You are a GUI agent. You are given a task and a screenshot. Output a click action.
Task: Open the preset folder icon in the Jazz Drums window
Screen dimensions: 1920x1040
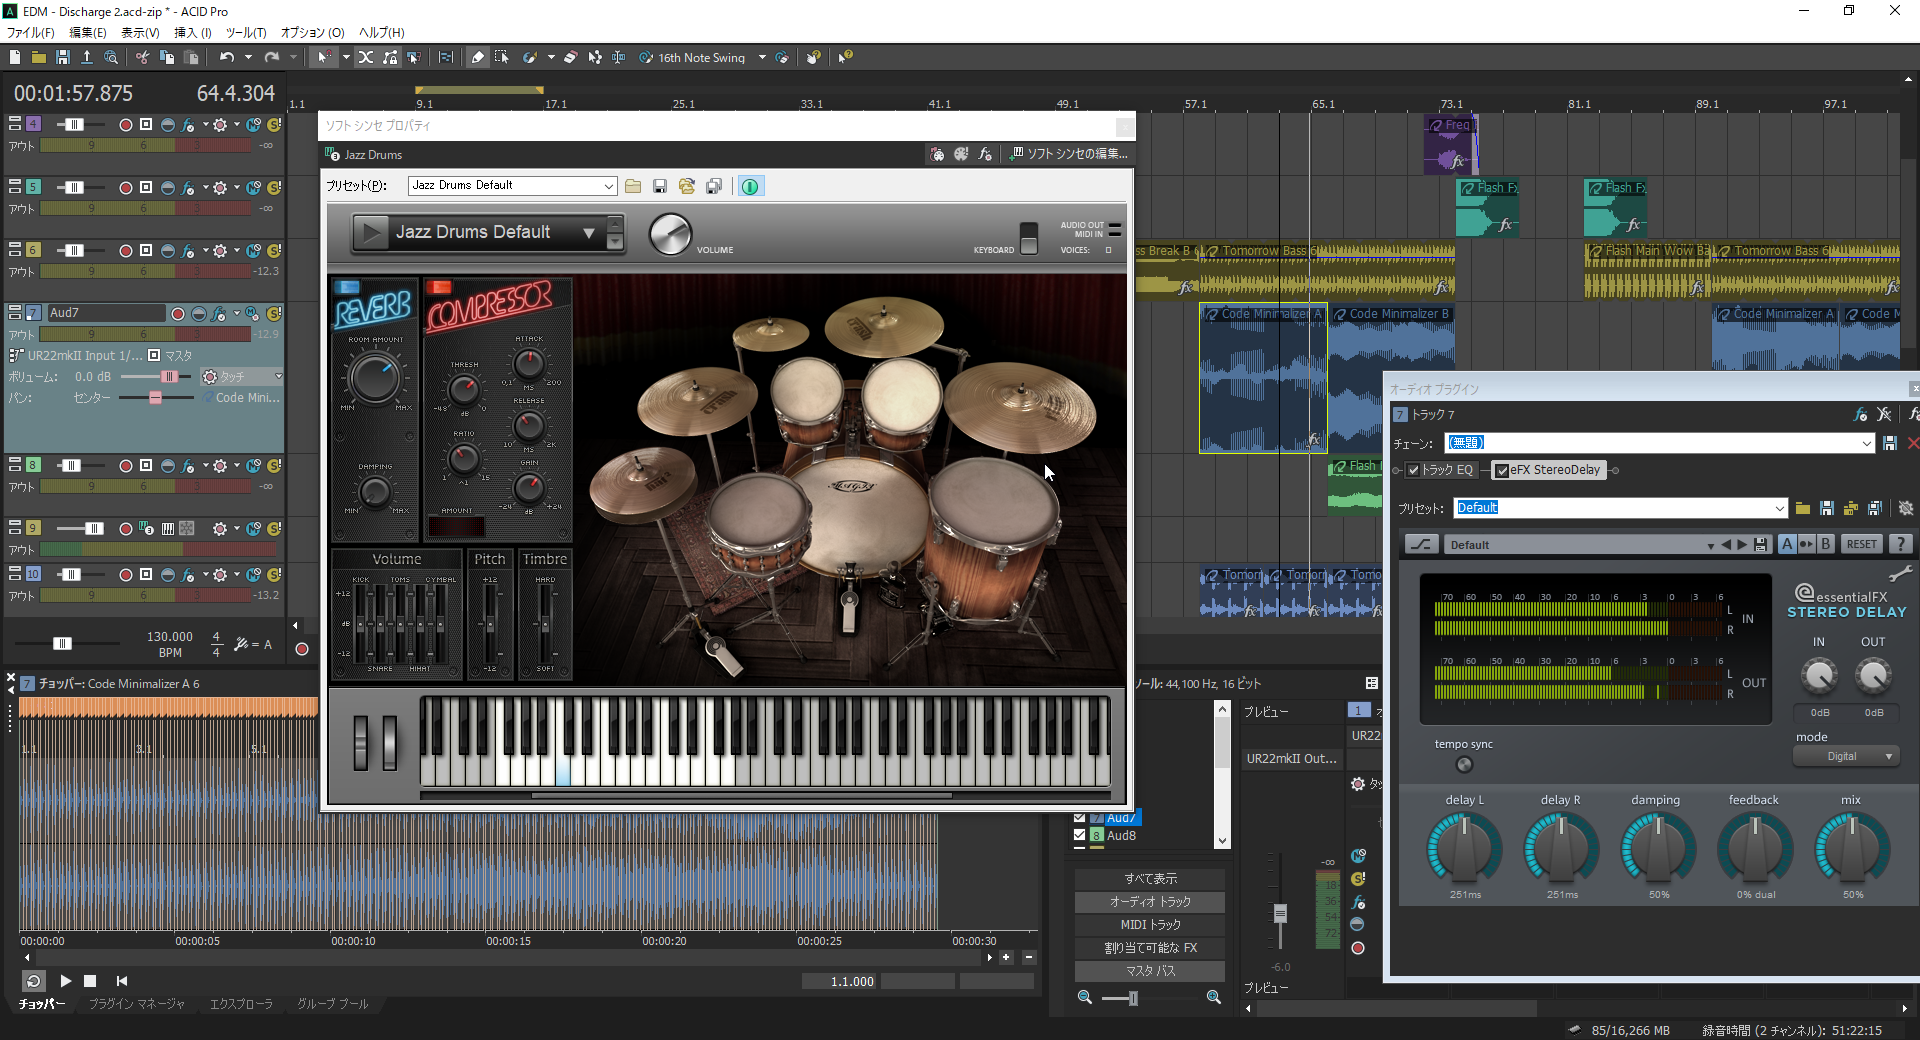coord(633,186)
